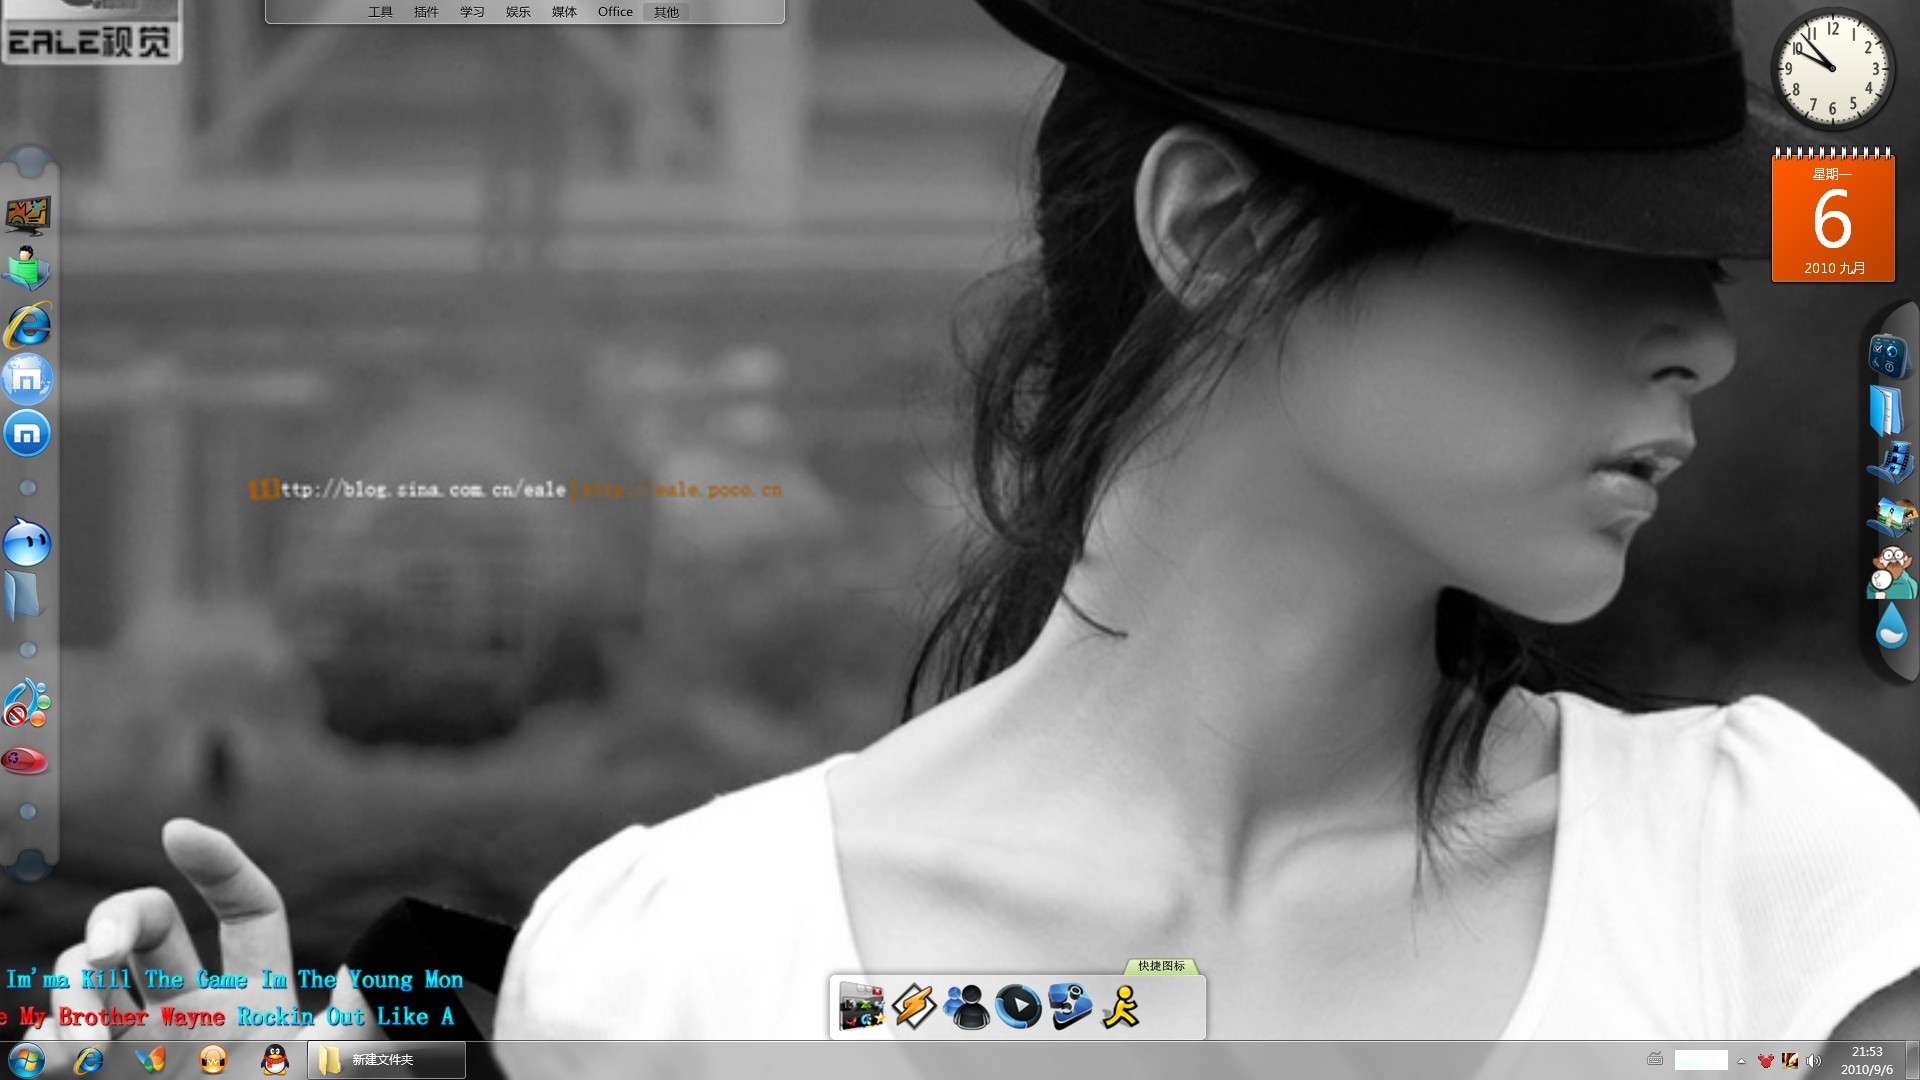The width and height of the screenshot is (1920, 1080).
Task: Open volume control speaker icon
Action: pyautogui.click(x=1813, y=1061)
